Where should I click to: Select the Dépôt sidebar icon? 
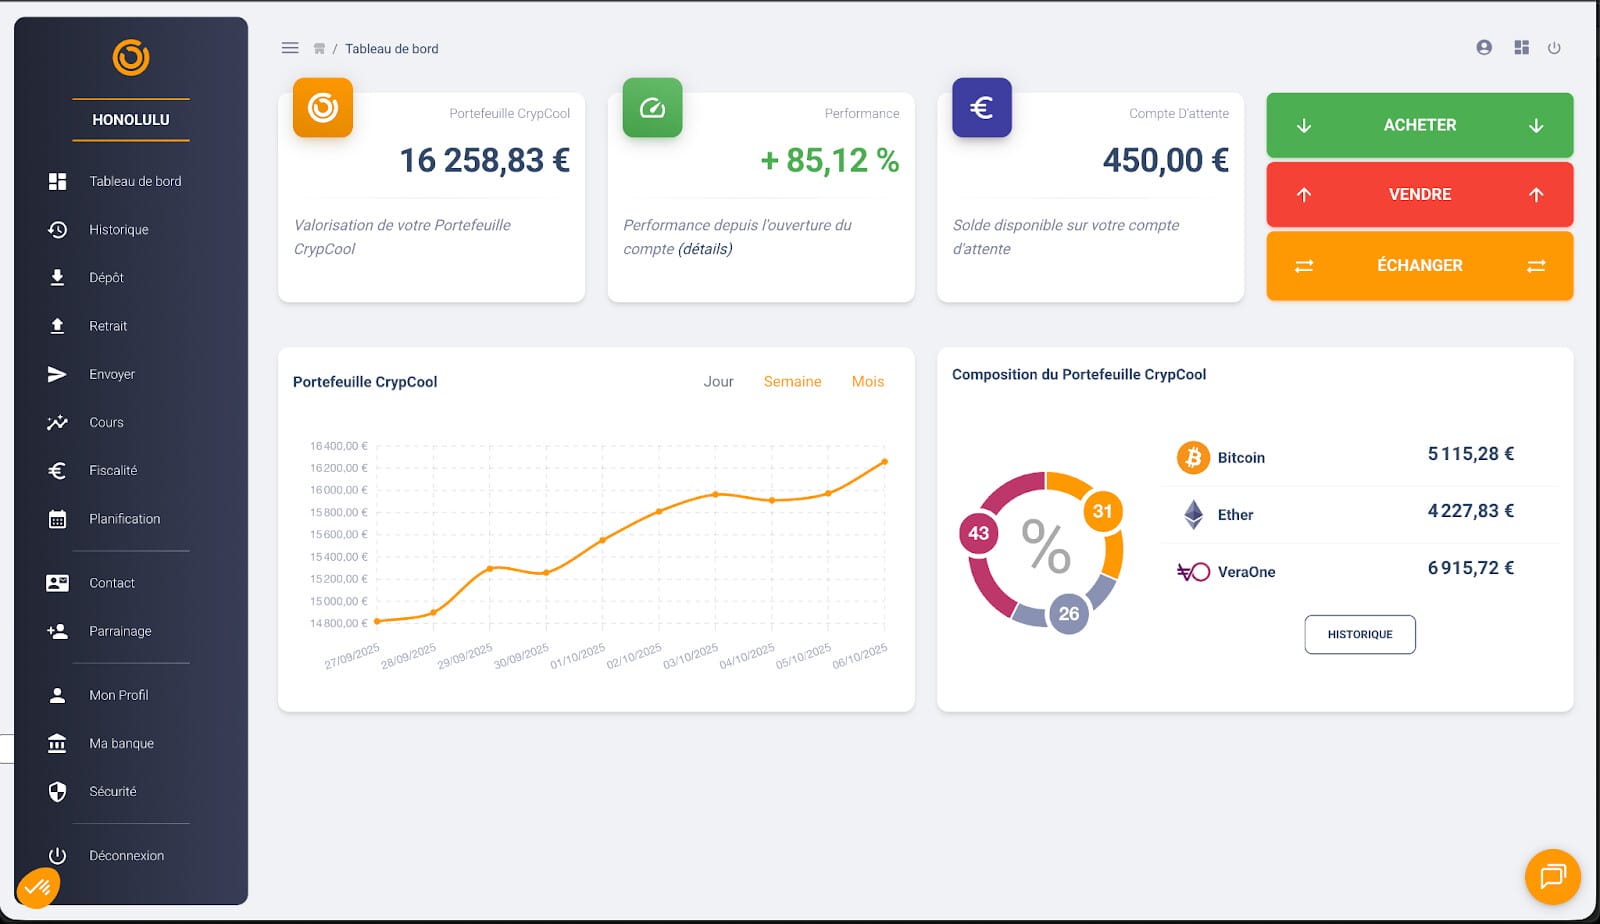(57, 277)
